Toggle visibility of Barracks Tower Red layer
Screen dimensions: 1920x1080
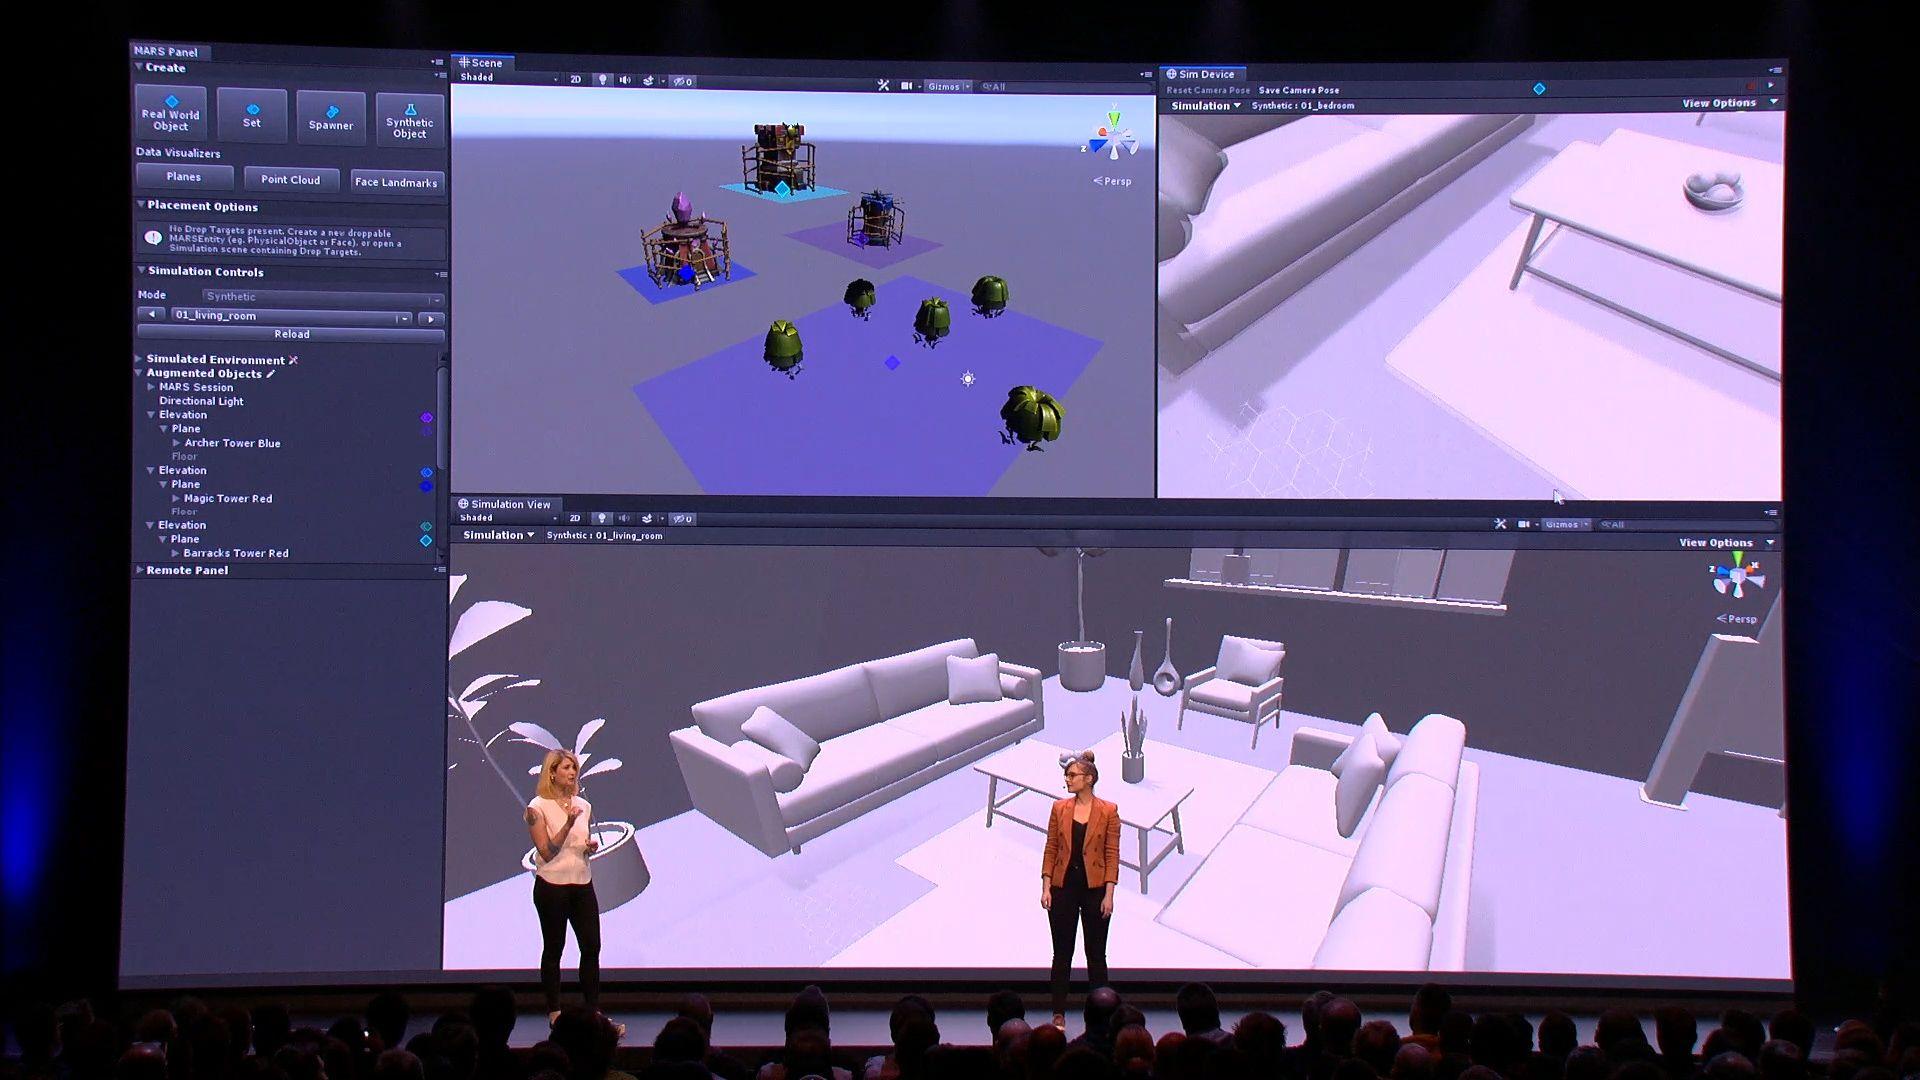[x=425, y=553]
